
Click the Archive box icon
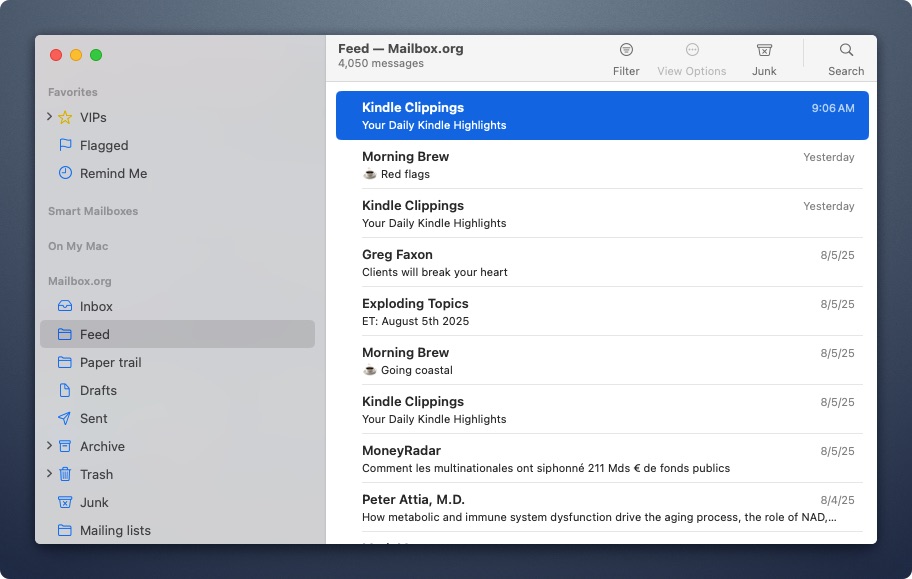point(65,446)
